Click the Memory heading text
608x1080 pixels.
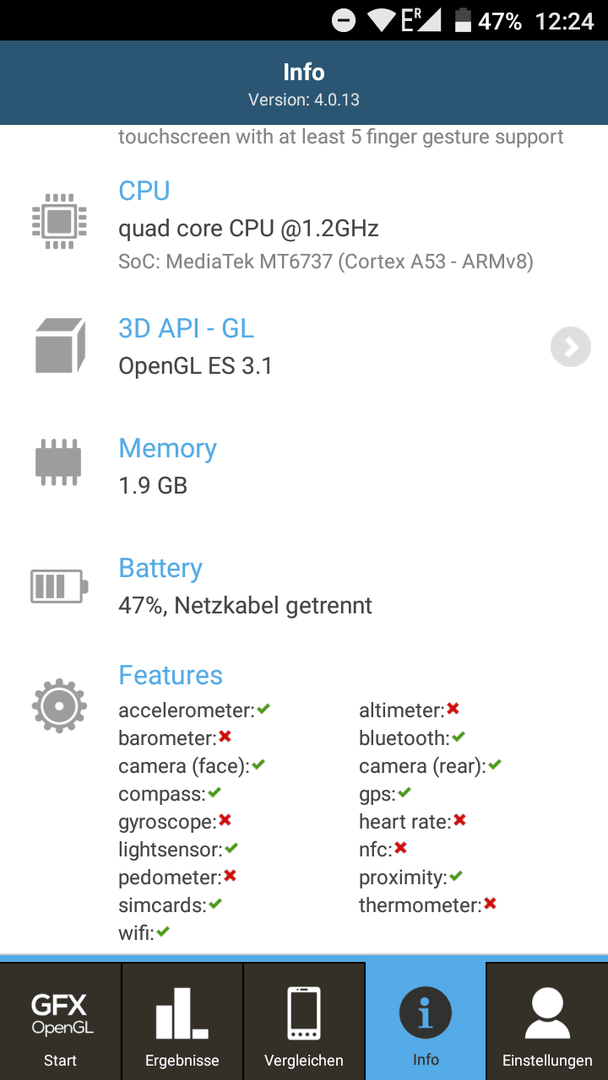[x=167, y=448]
